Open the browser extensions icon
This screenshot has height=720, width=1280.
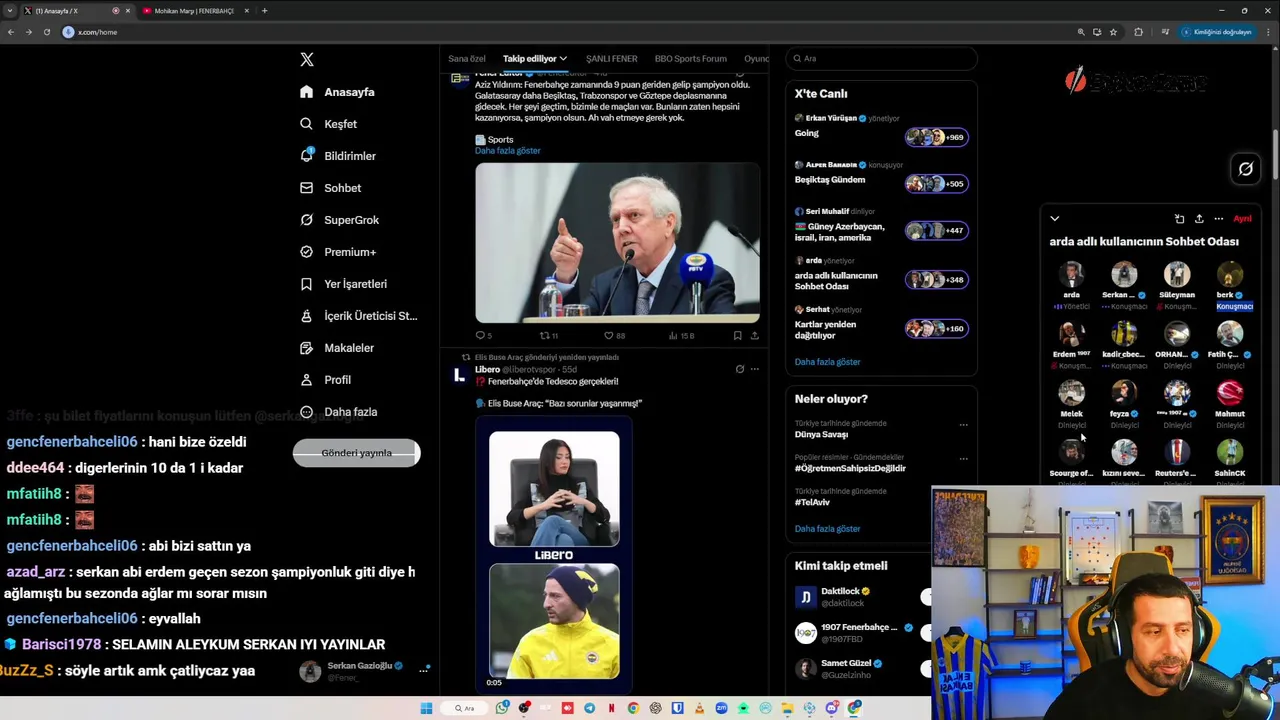pos(1138,32)
